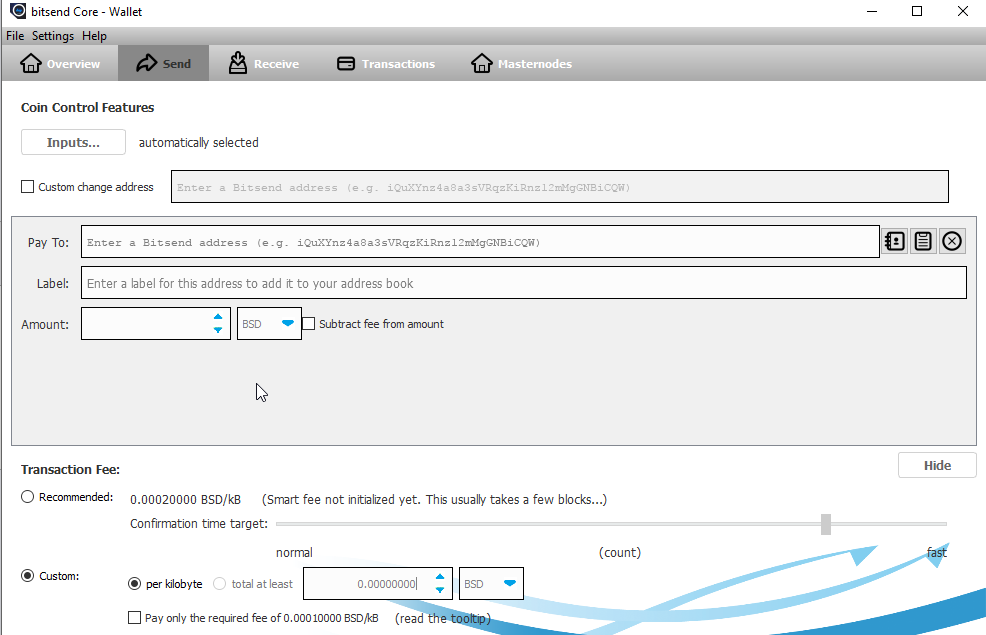
Task: Select the Recommended fee radio button
Action: click(28, 497)
